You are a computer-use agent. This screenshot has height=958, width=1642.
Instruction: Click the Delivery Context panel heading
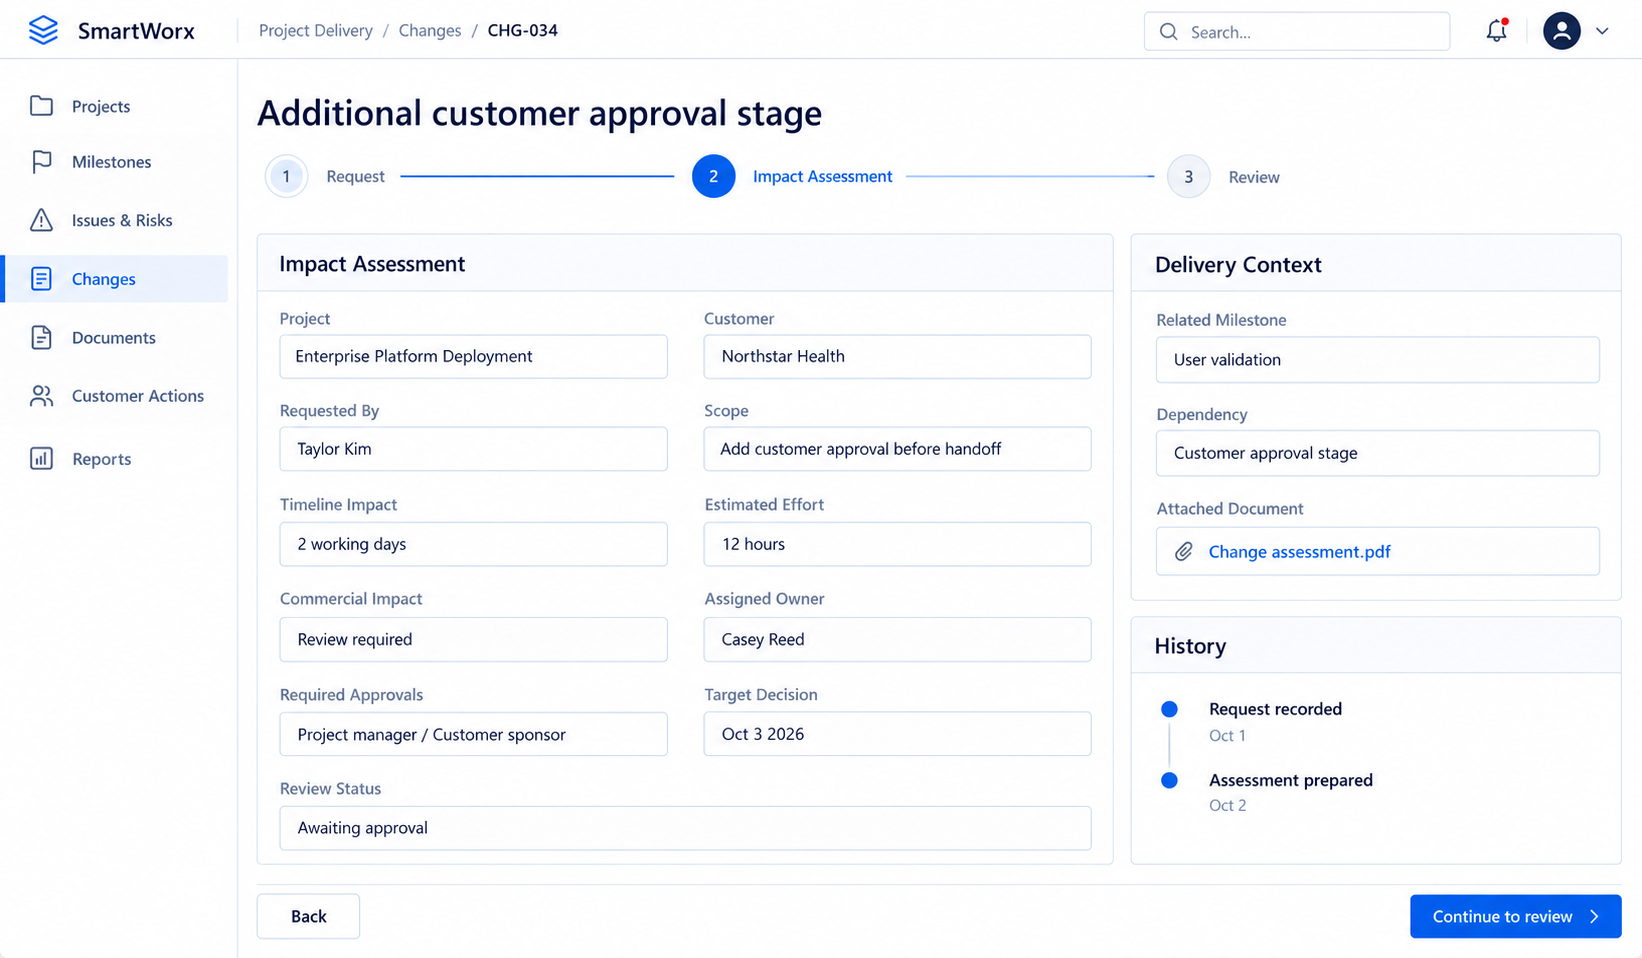point(1238,265)
